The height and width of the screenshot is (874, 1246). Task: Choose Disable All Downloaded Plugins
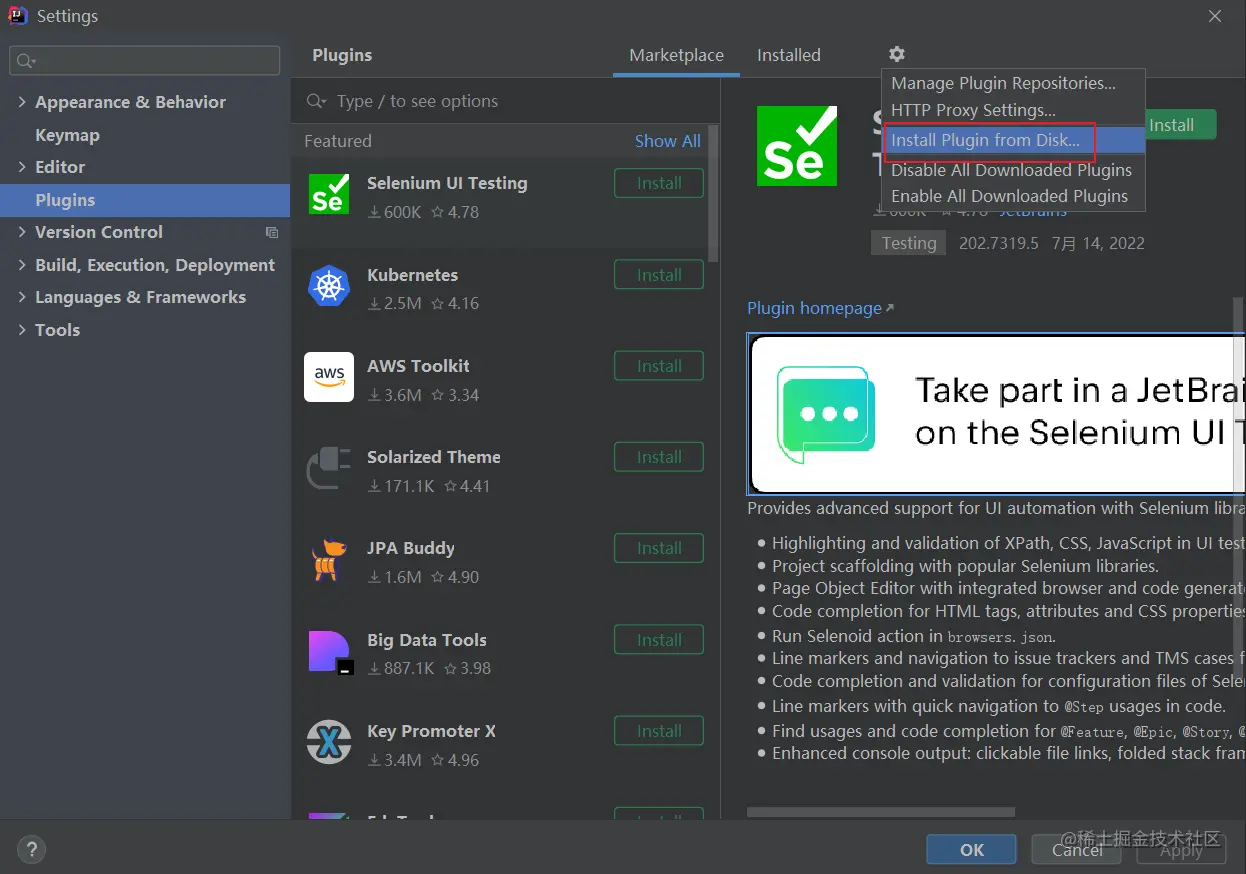click(x=1013, y=170)
